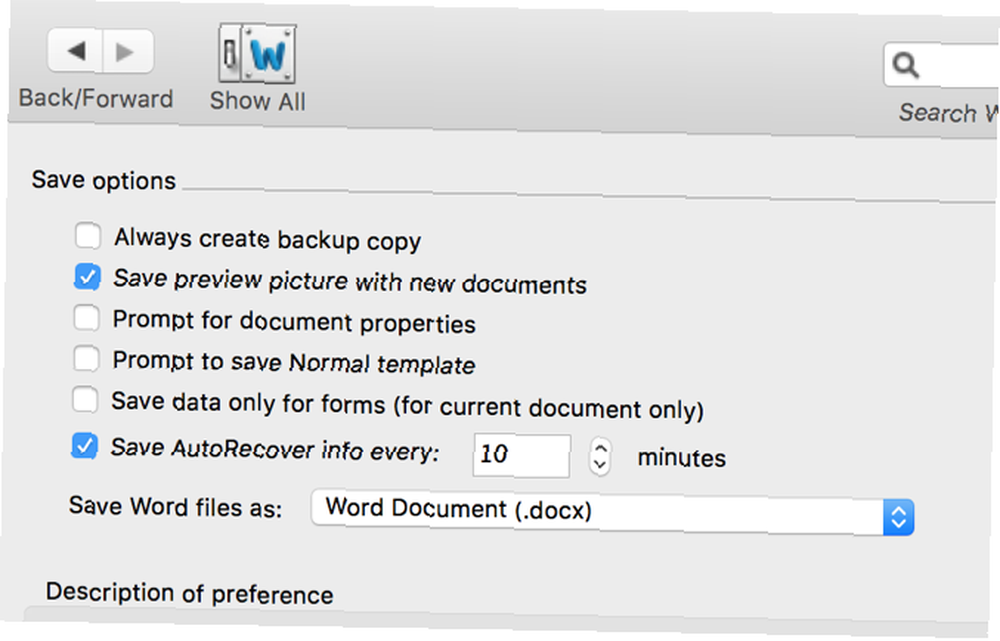Focus the Search Word Preferences field
Screen dimensions: 1000x641
(942, 65)
